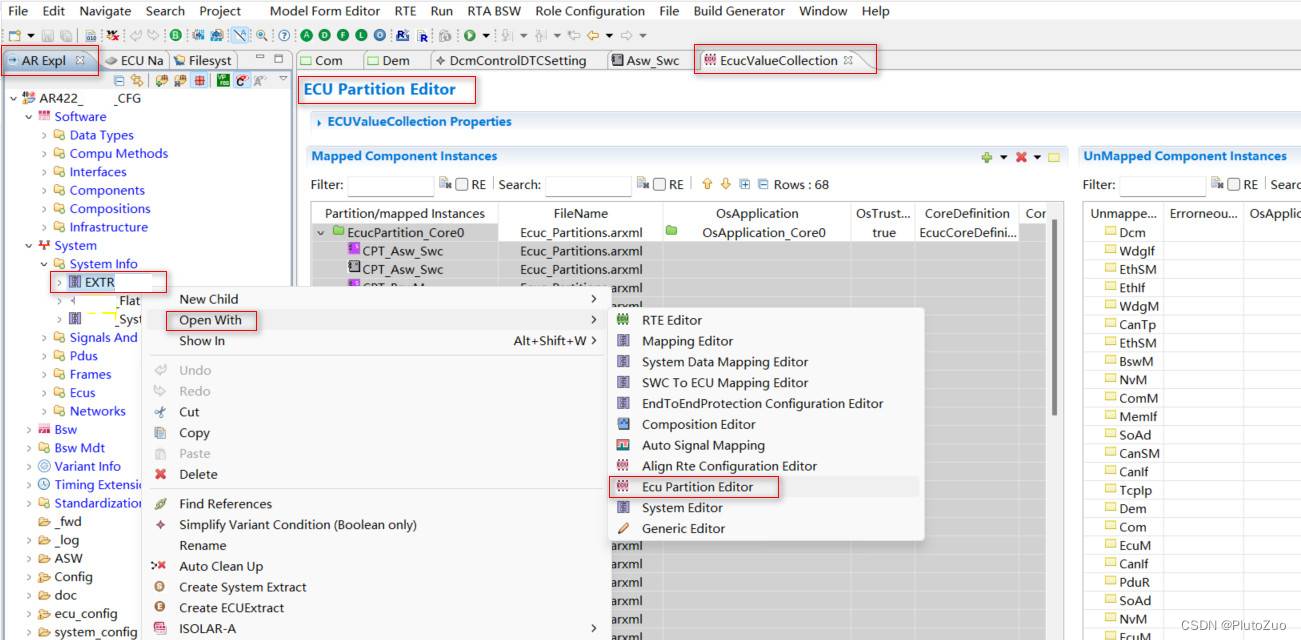Click the move-down arrow icon beside Search
The width and height of the screenshot is (1301, 640).
726,184
